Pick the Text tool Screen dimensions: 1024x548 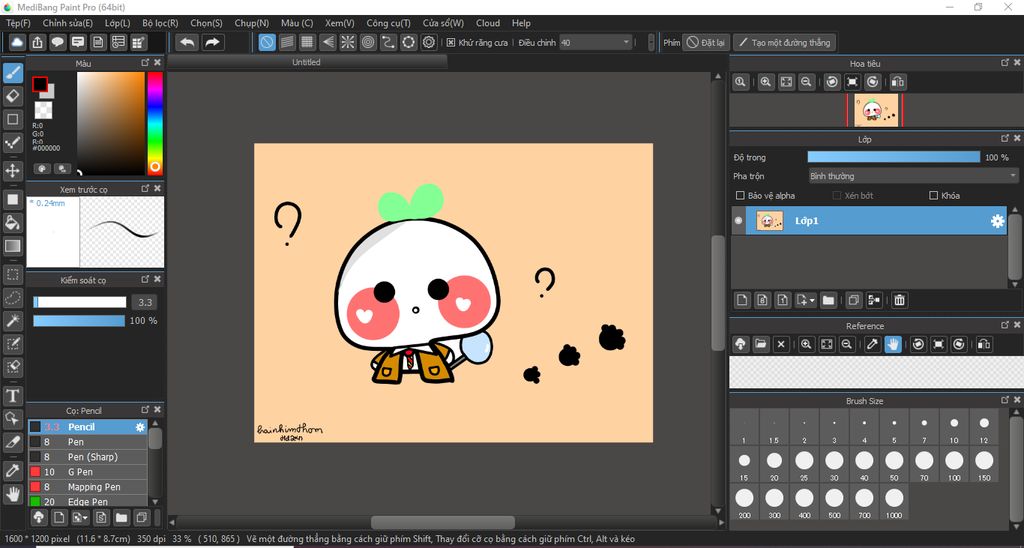(13, 396)
